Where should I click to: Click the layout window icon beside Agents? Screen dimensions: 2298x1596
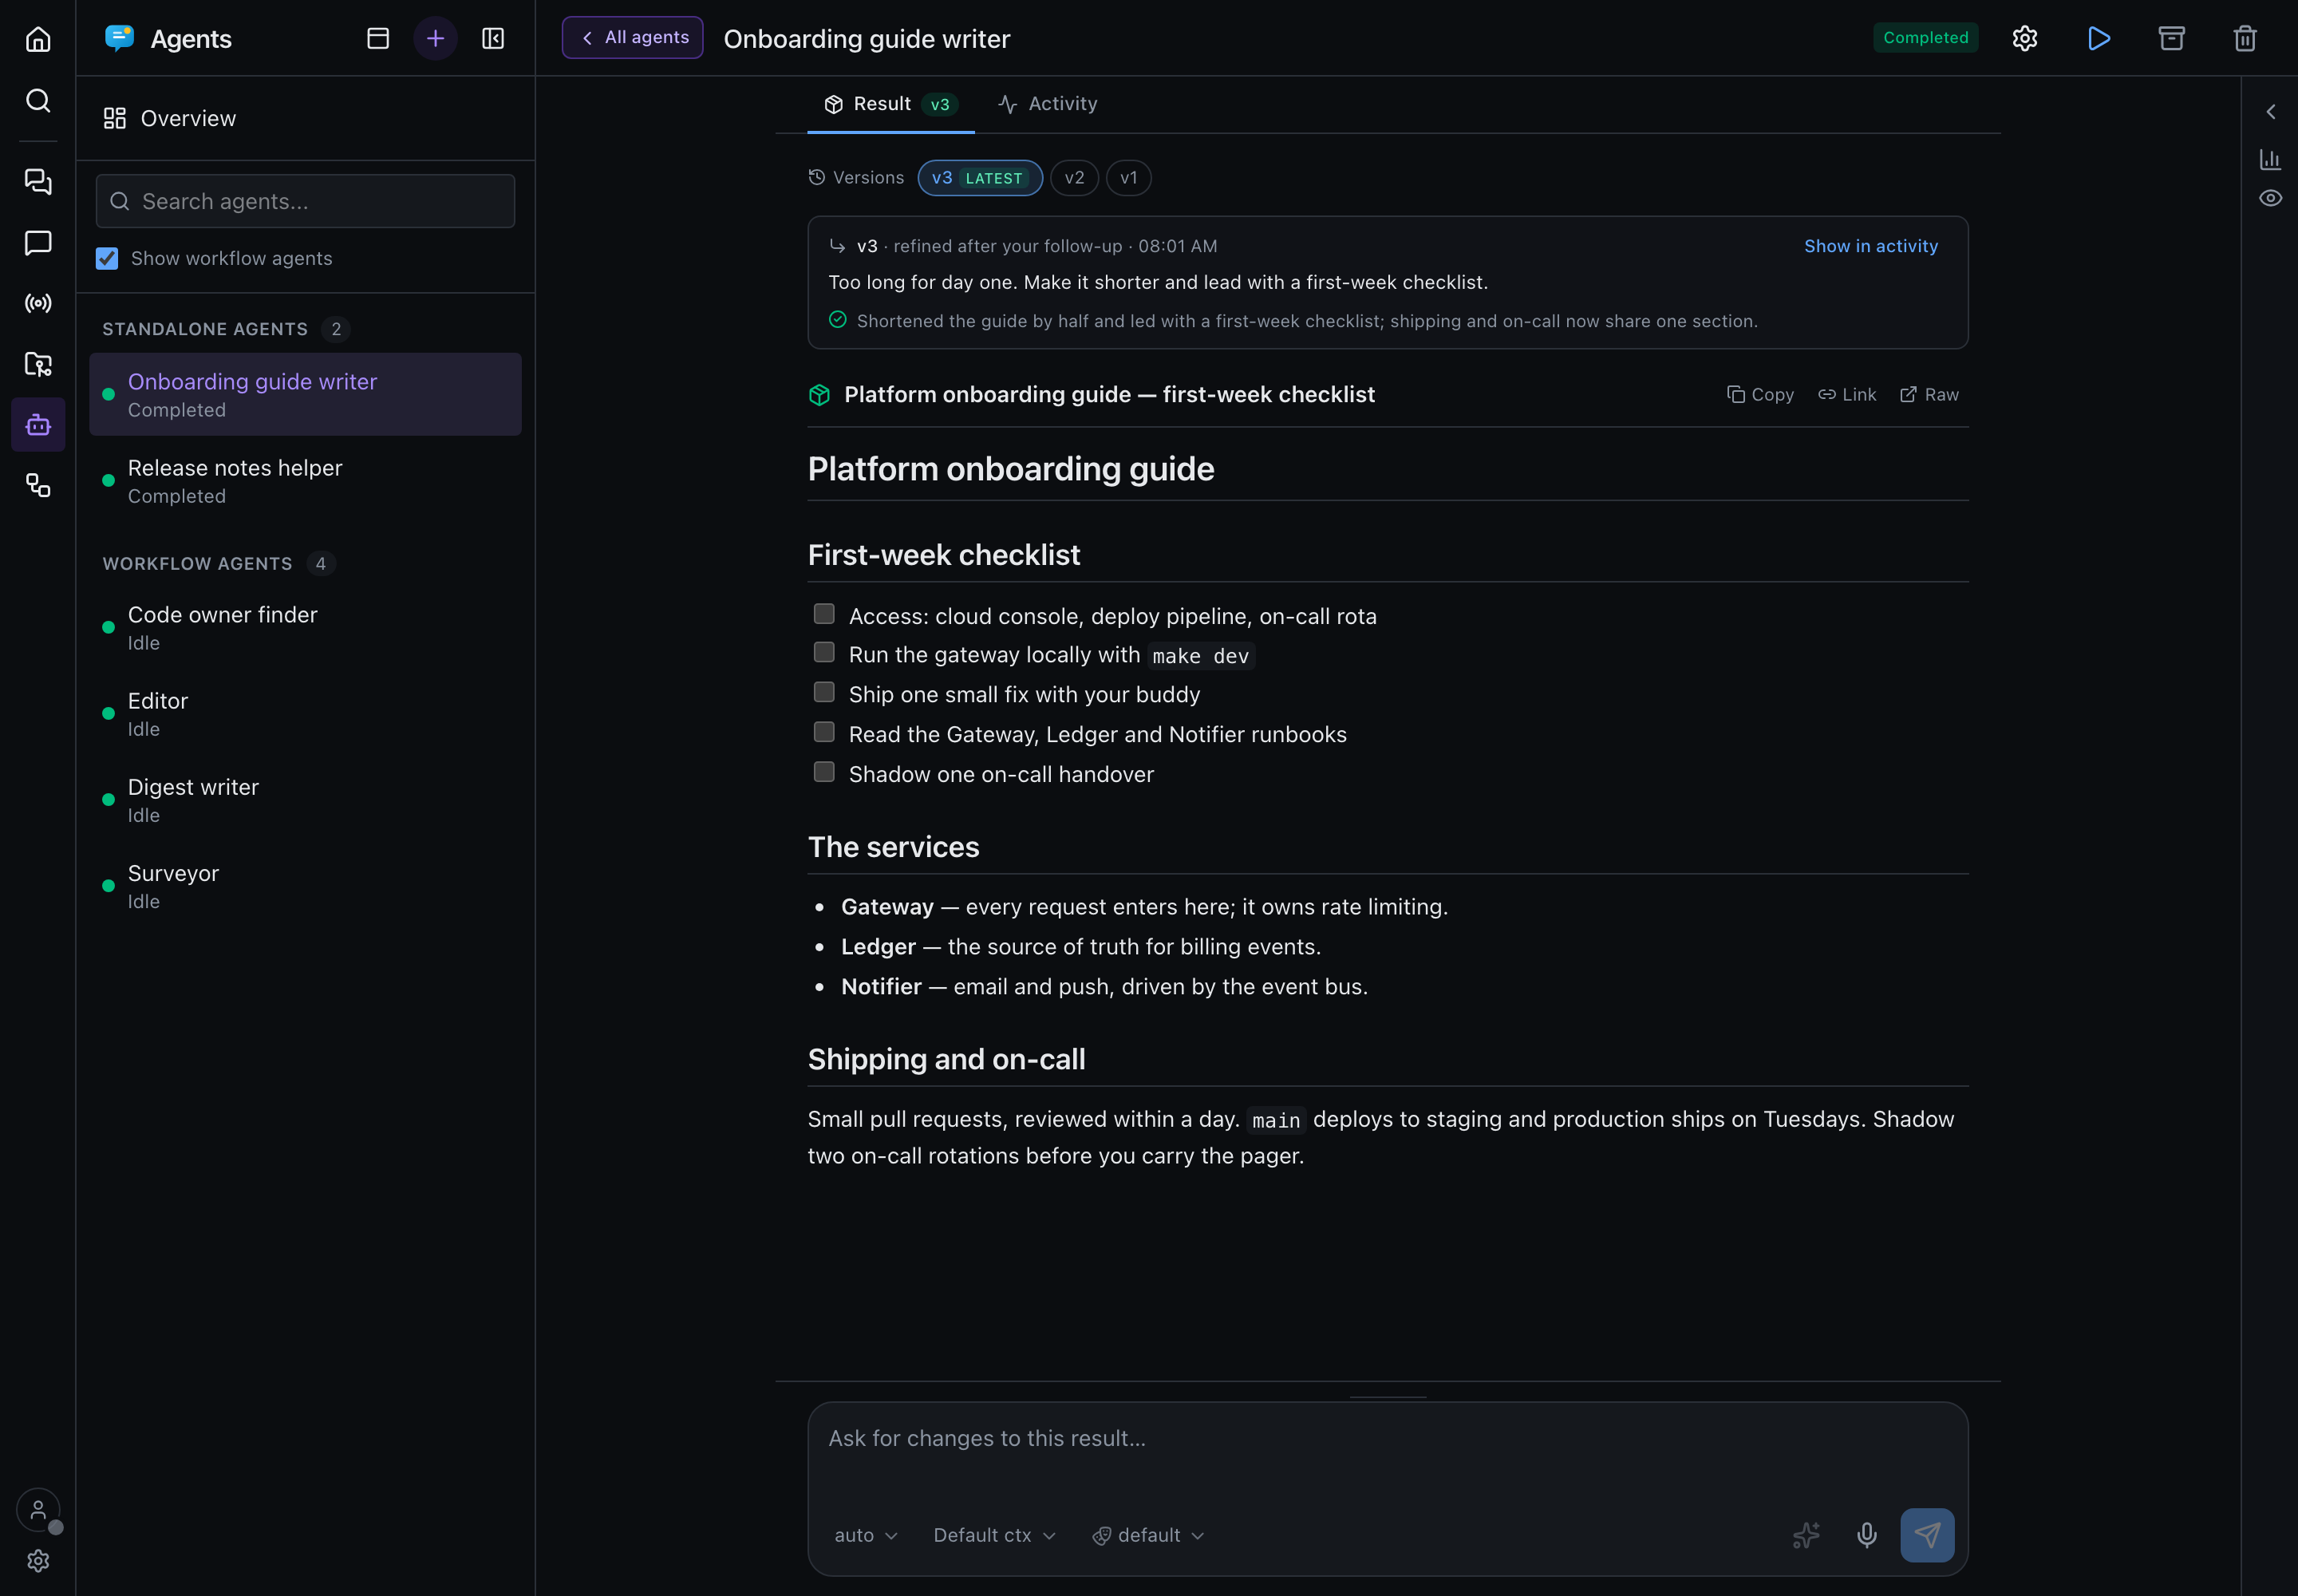click(x=378, y=38)
